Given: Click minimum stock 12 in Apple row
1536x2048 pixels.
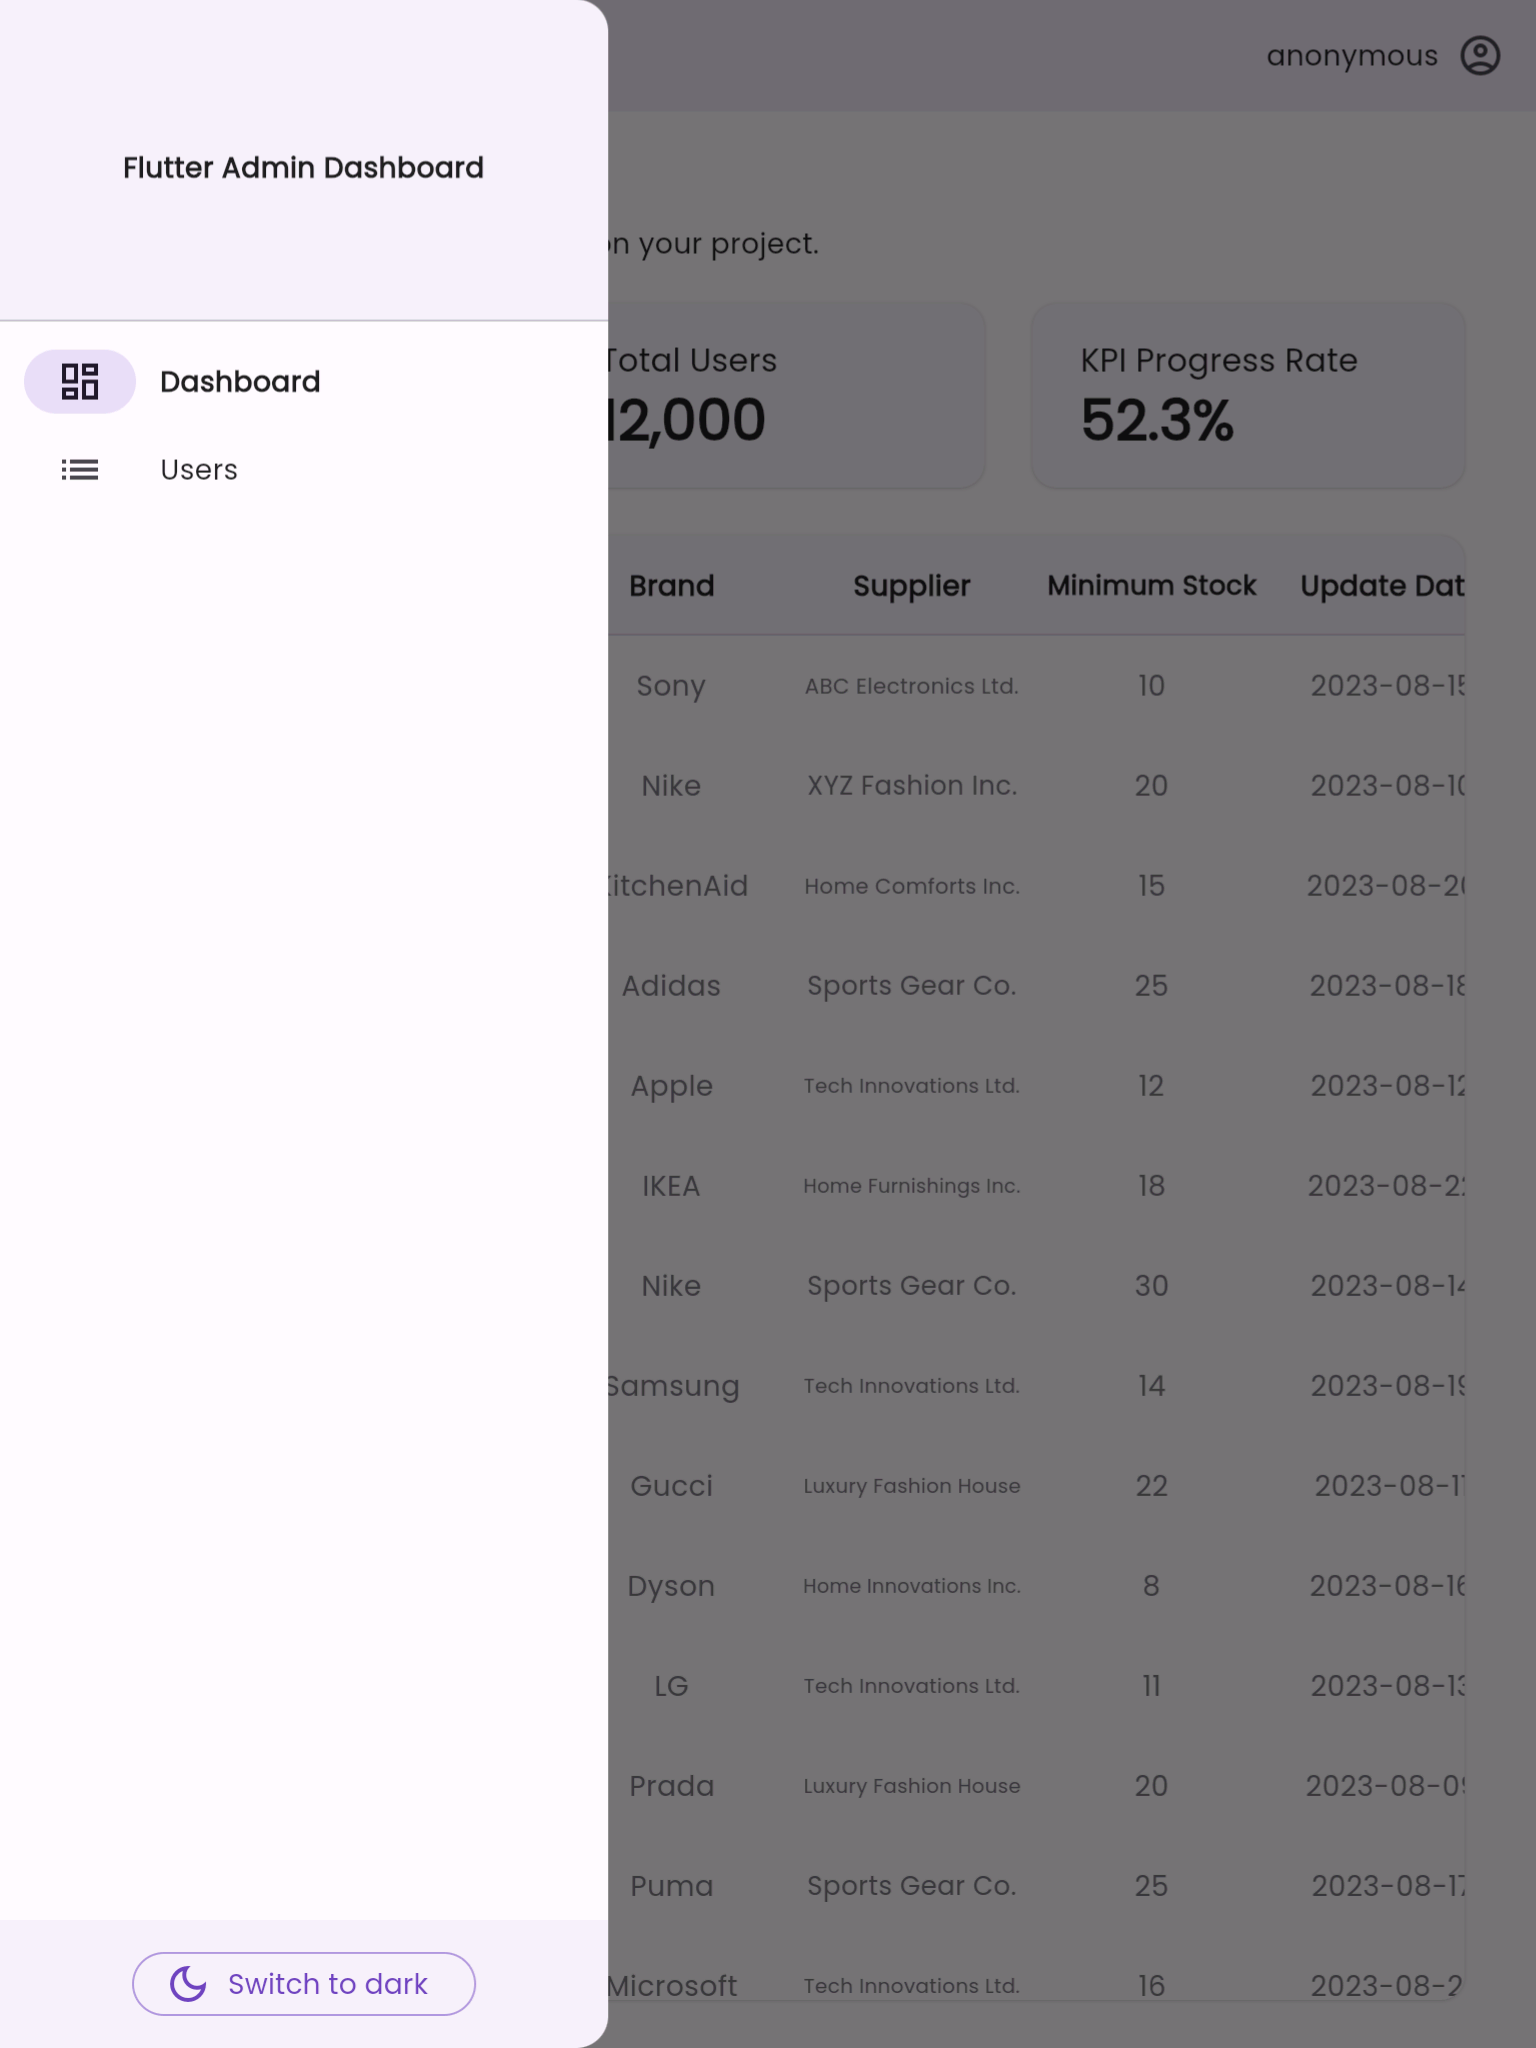Looking at the screenshot, I should 1151,1086.
